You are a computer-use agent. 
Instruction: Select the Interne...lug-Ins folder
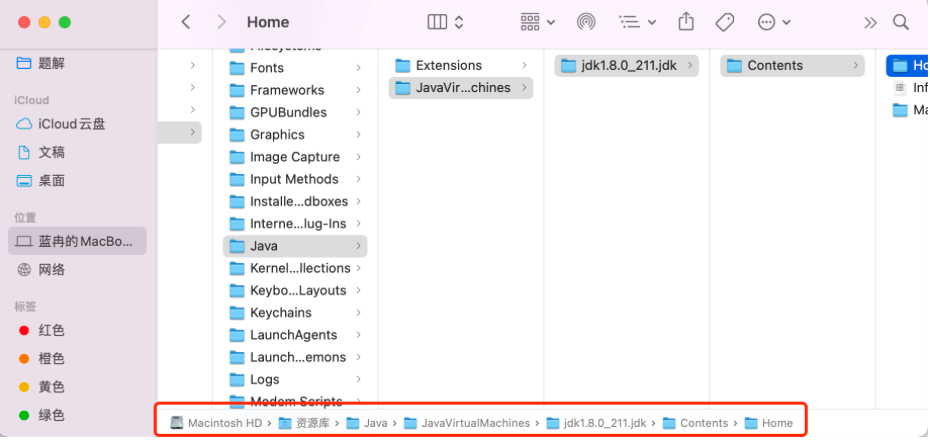[295, 224]
